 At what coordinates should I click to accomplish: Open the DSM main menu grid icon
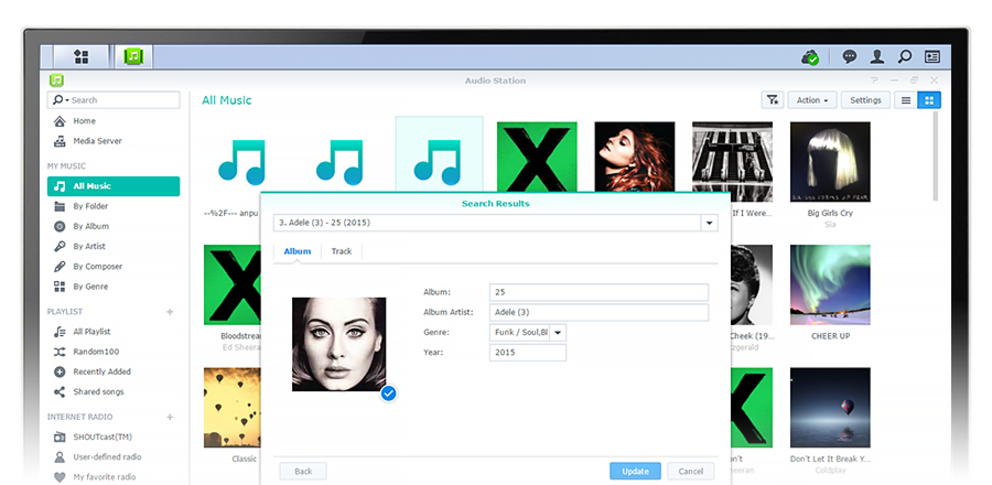point(81,57)
